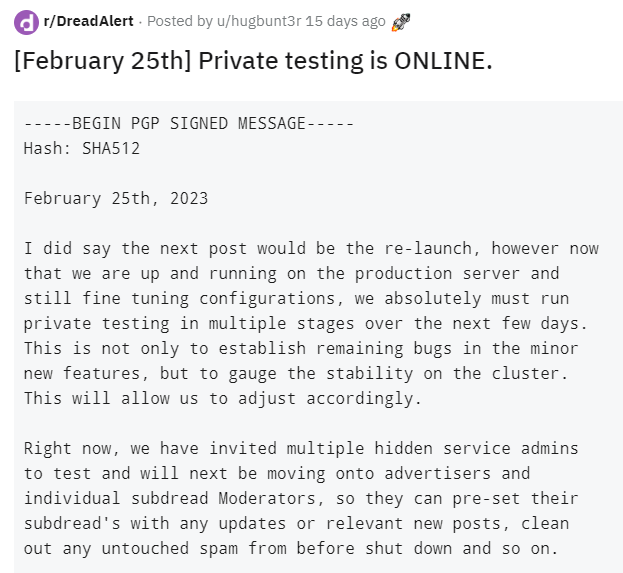Screen dimensions: 623x573
Task: Click the 'Posted by' label text
Action: tap(180, 21)
